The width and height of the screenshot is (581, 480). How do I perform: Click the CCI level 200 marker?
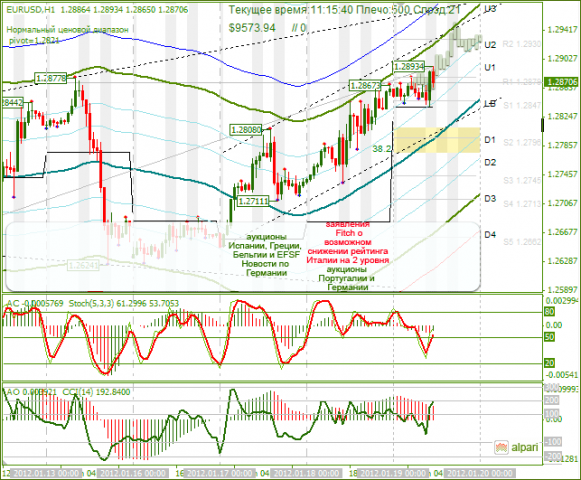coord(552,400)
